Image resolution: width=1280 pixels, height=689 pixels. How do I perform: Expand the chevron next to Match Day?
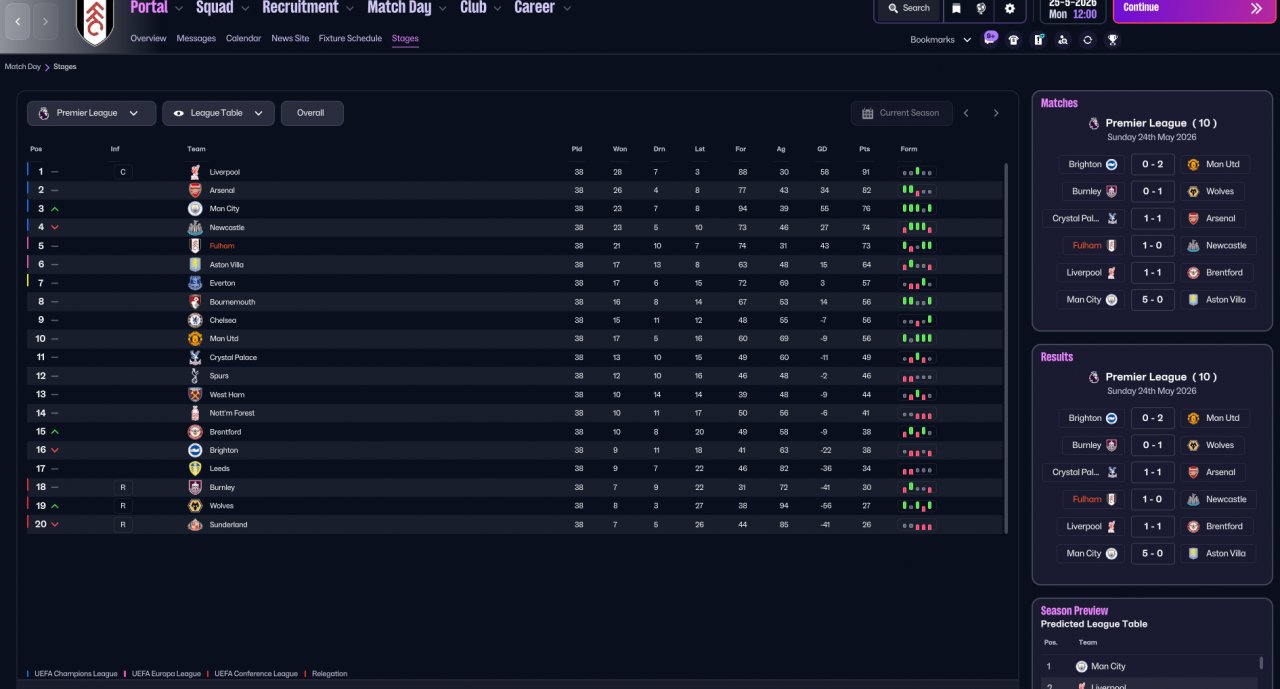pyautogui.click(x=443, y=8)
